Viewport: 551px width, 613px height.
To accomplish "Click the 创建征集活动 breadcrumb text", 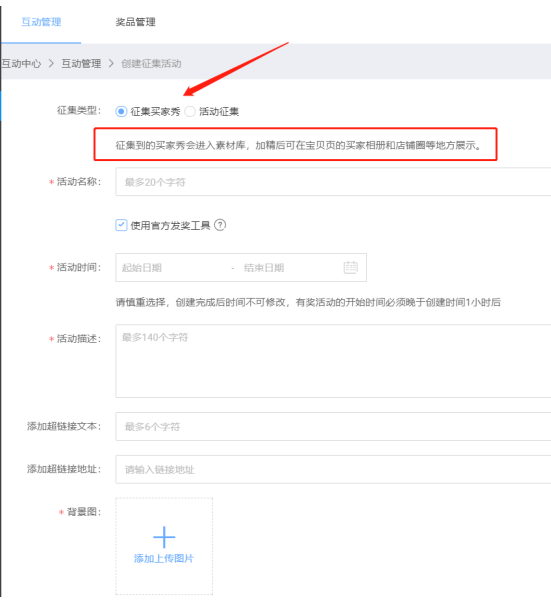I will (151, 63).
